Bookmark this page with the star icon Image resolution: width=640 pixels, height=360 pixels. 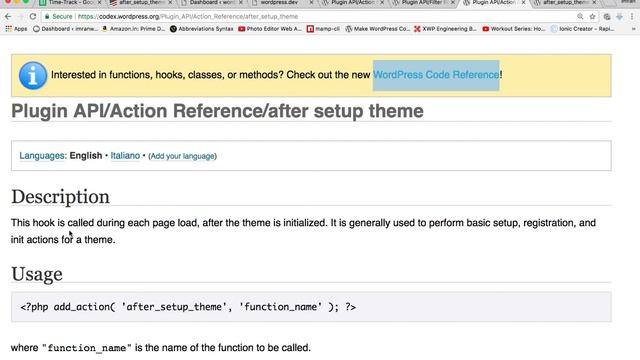(592, 17)
